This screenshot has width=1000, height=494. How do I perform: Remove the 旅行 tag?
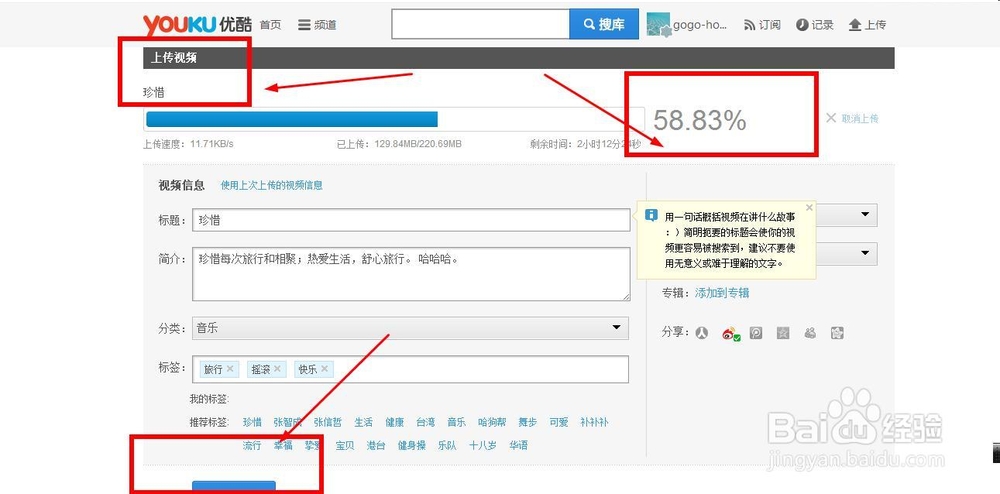(230, 369)
